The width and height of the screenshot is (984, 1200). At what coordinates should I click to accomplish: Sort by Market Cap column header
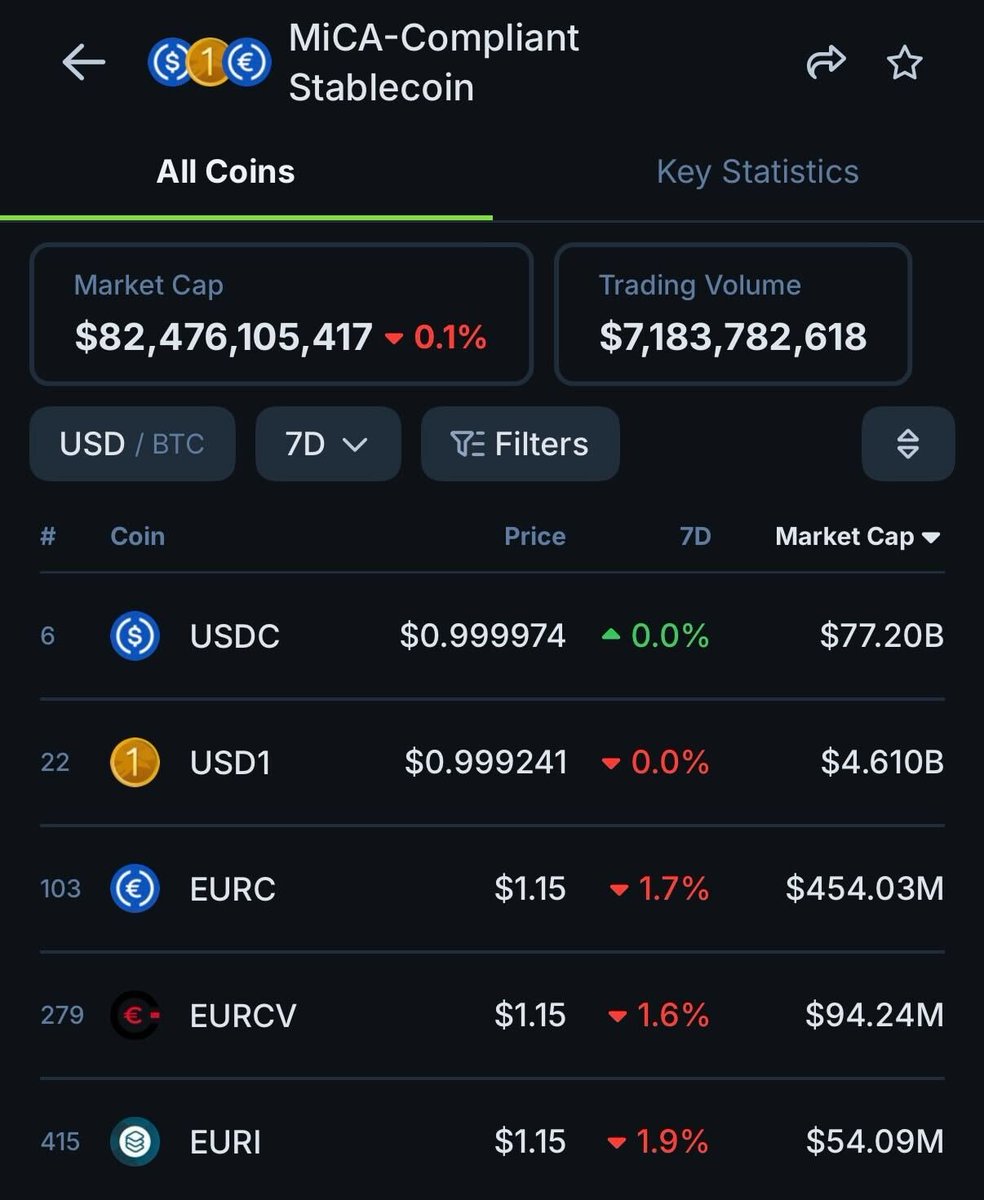pyautogui.click(x=857, y=537)
